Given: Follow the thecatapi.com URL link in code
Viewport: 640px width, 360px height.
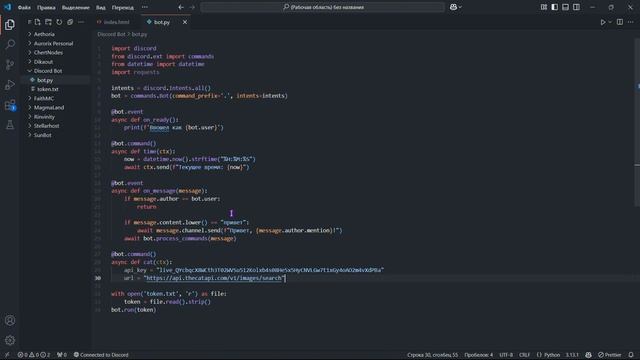Looking at the screenshot, I should coord(213,278).
